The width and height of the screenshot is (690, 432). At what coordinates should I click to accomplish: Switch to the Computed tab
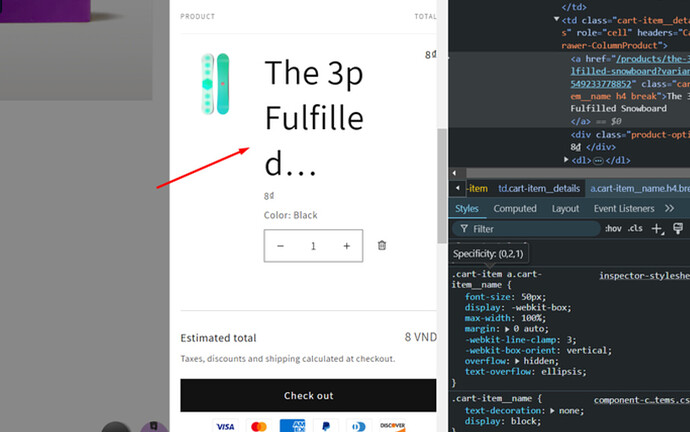(515, 209)
